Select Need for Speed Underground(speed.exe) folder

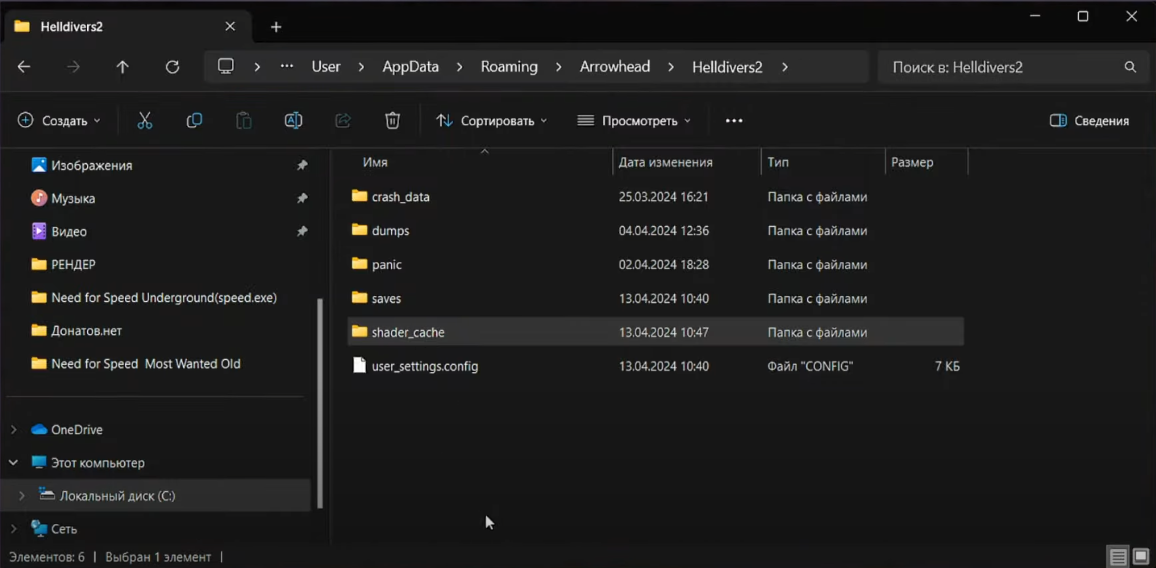tap(164, 297)
